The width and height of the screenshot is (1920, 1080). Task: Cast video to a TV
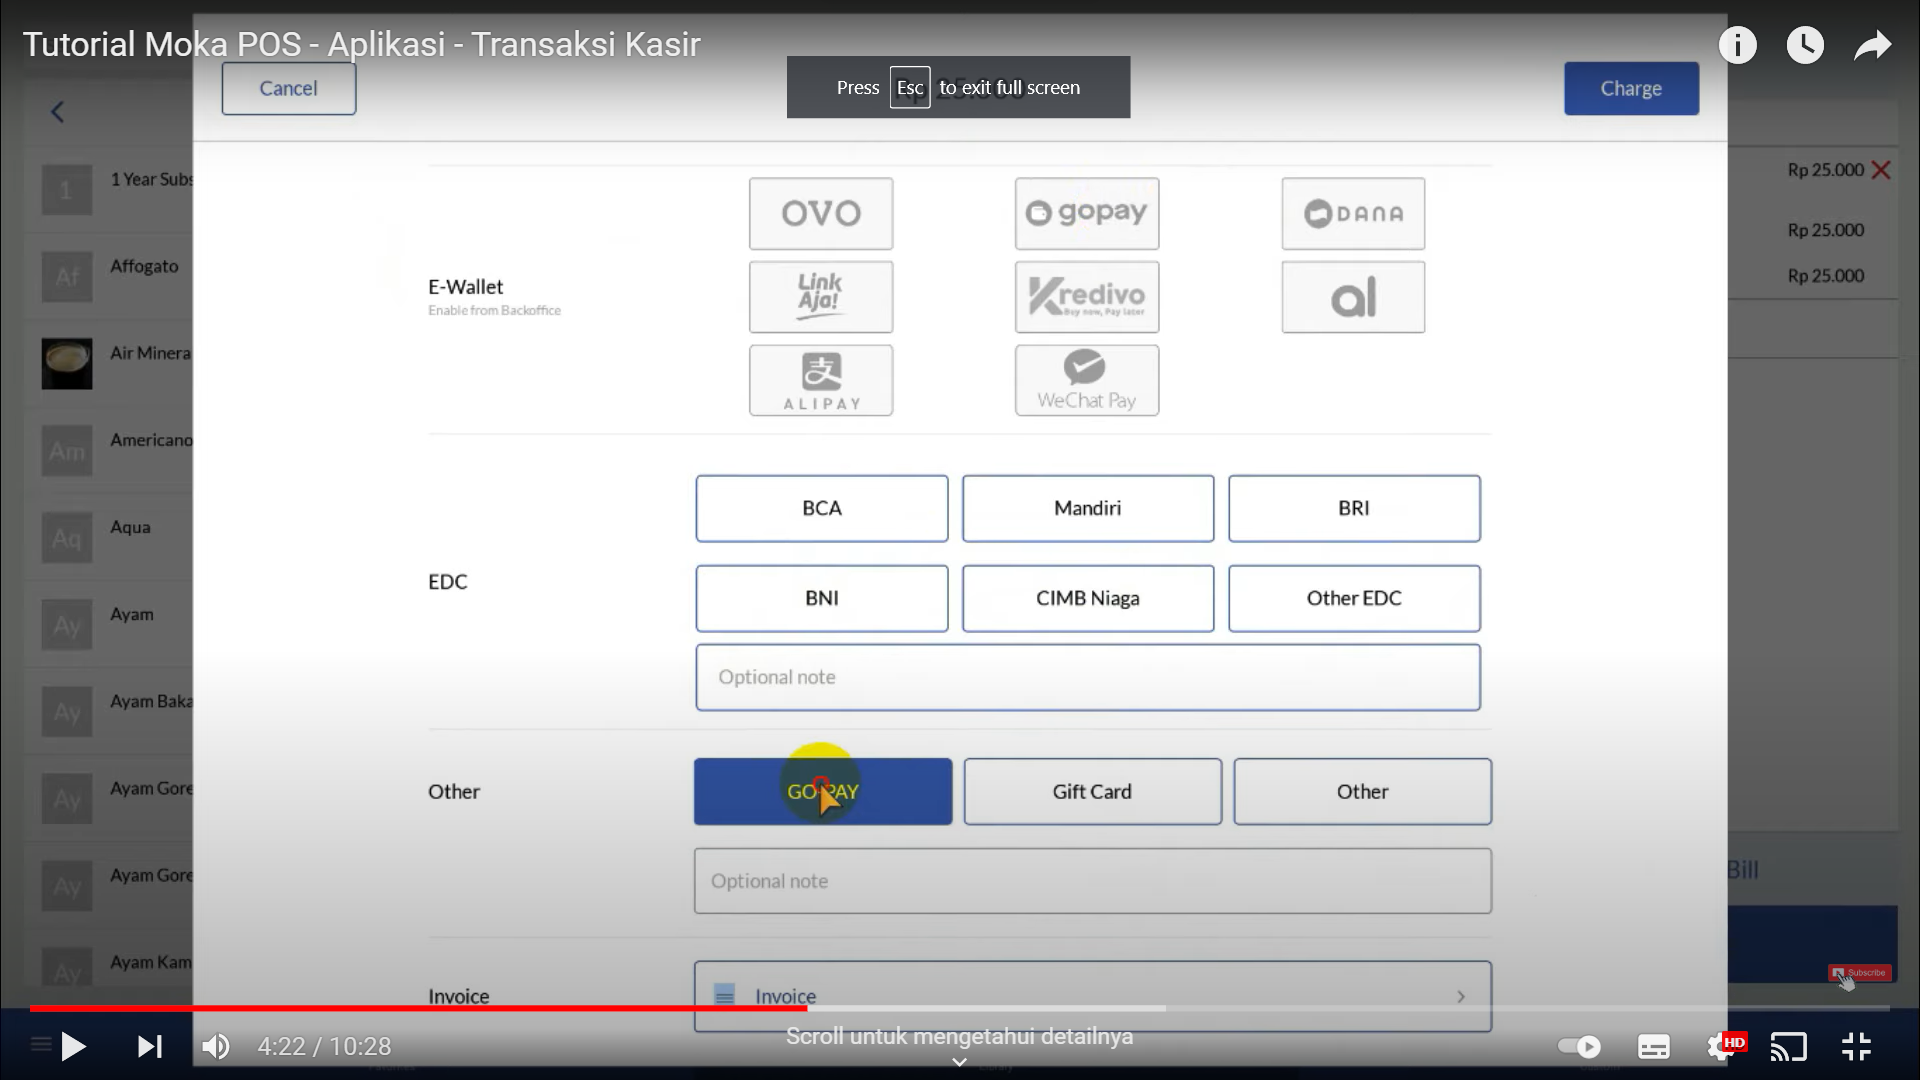(x=1789, y=1046)
